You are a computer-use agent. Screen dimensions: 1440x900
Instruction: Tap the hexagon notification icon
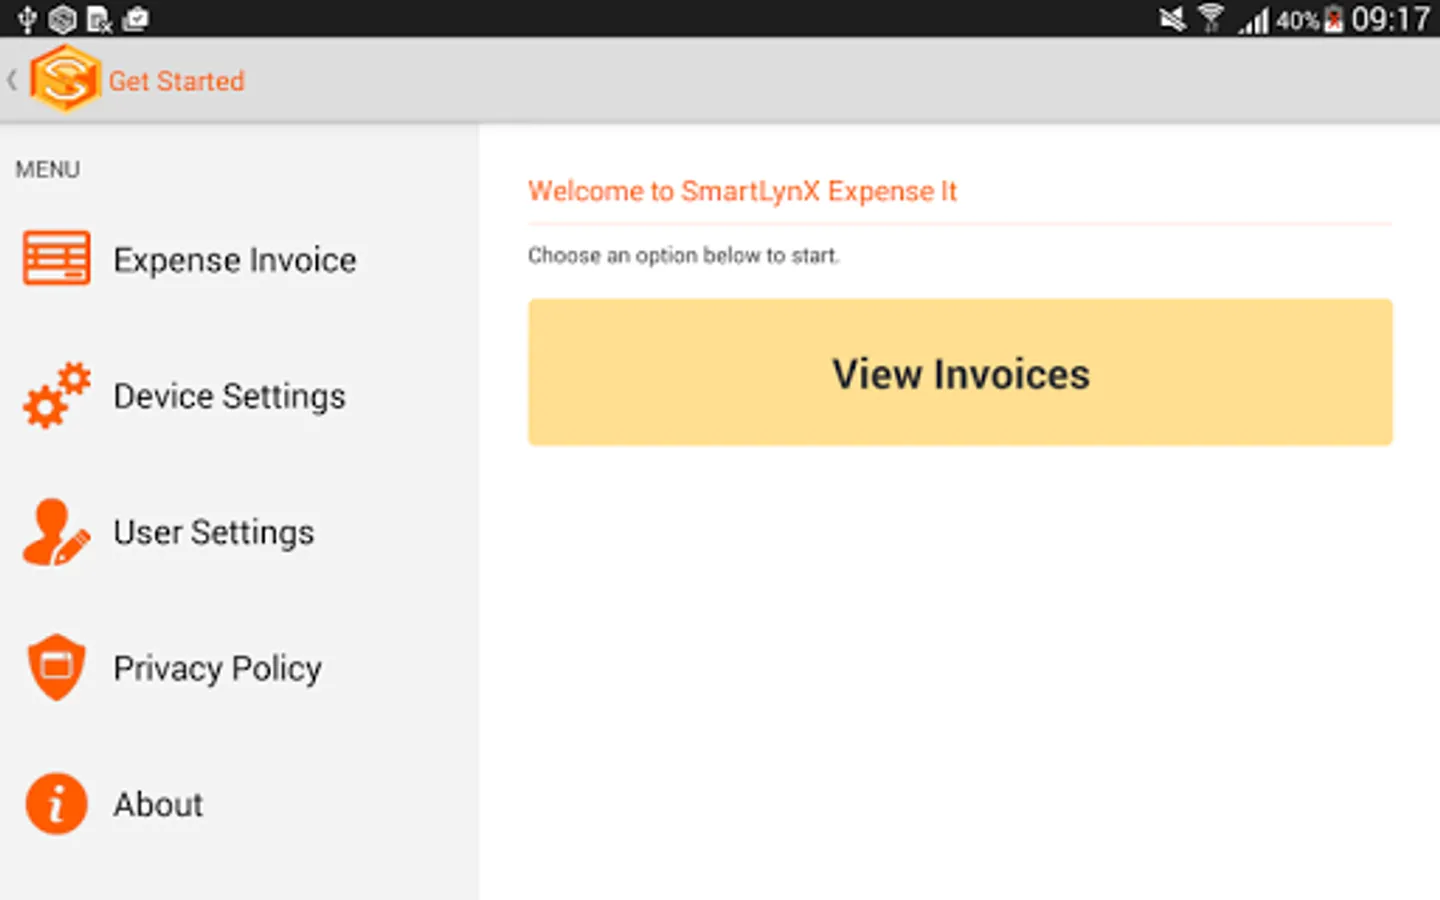(63, 19)
